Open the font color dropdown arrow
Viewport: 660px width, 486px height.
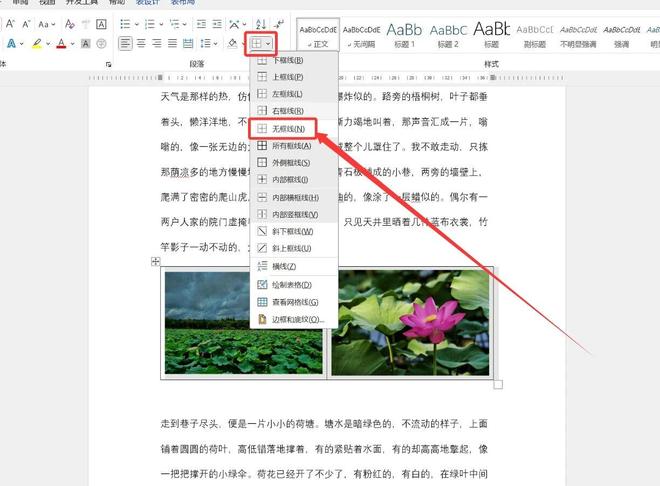point(73,44)
